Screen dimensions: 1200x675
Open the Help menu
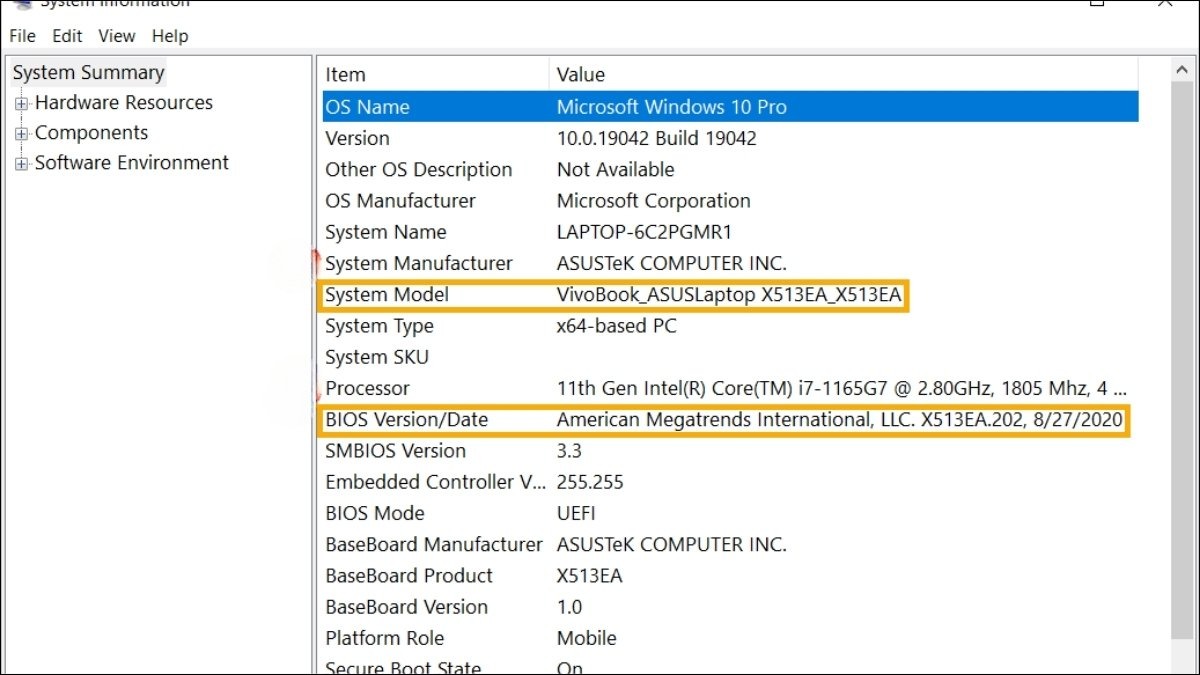[x=170, y=36]
